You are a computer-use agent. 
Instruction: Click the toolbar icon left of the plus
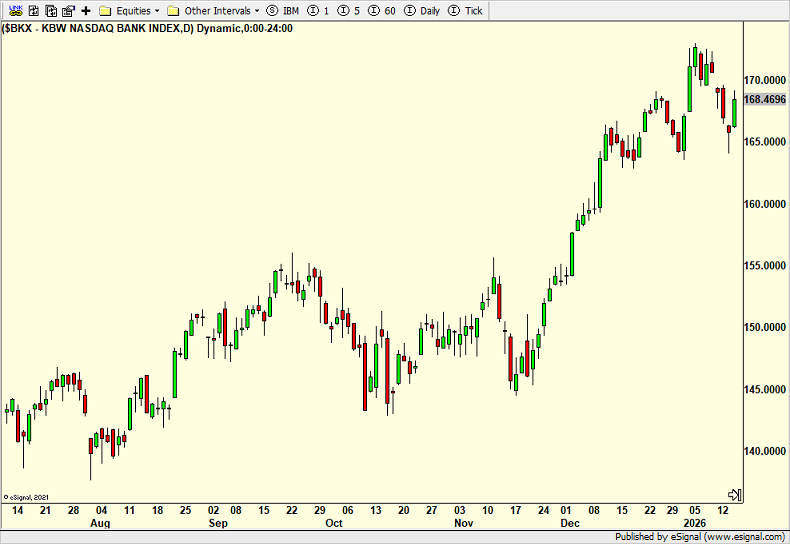[x=68, y=10]
